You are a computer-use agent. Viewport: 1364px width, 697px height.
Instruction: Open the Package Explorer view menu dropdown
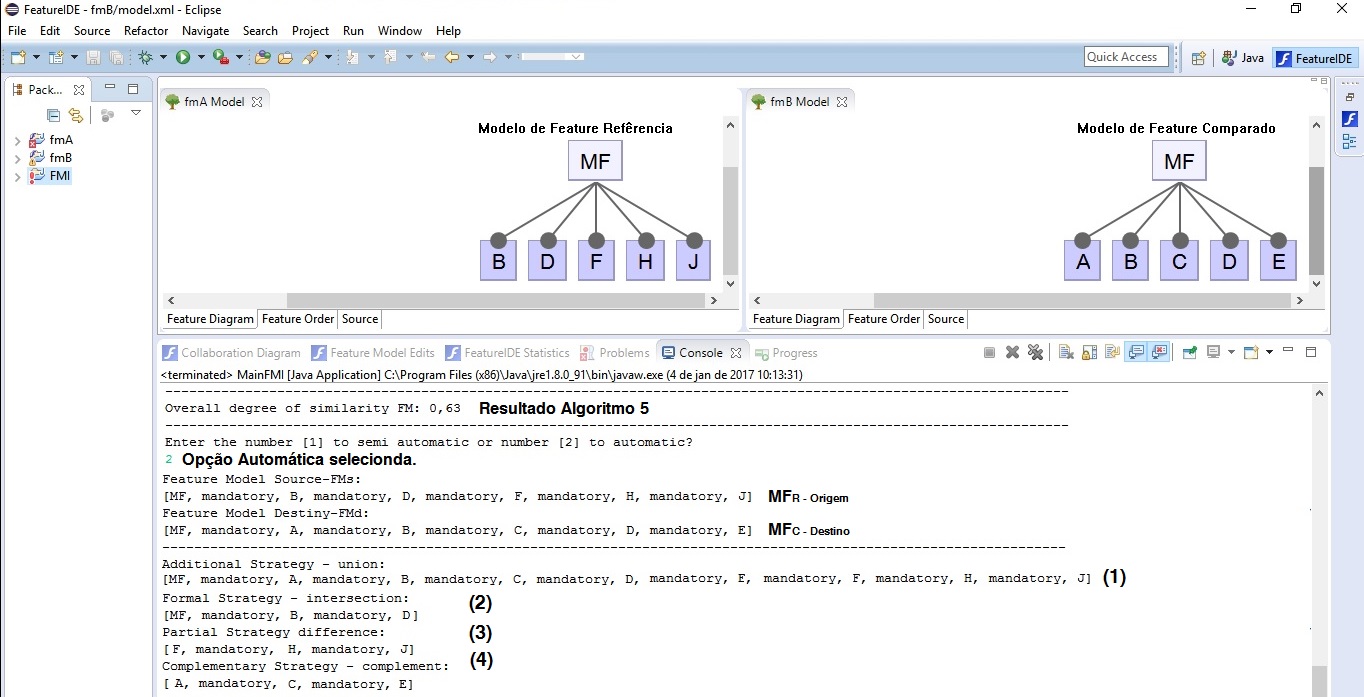pyautogui.click(x=136, y=113)
